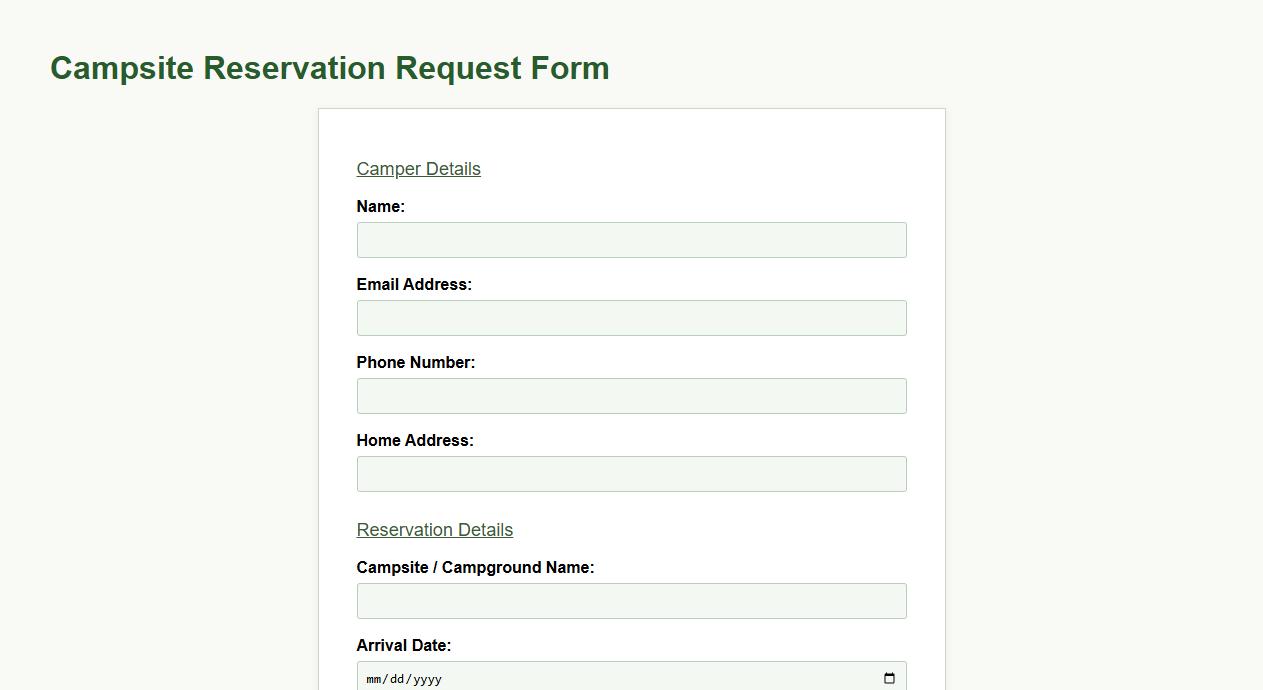Select the month segment of Arrival Date
Image resolution: width=1263 pixels, height=690 pixels.
click(x=374, y=678)
